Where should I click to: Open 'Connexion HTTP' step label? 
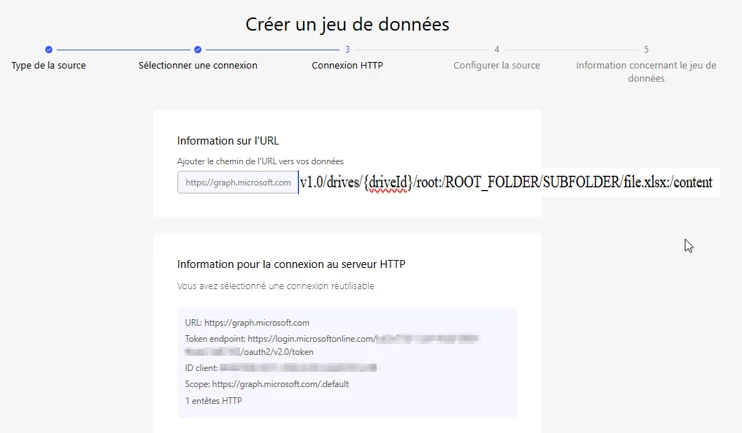click(x=347, y=65)
